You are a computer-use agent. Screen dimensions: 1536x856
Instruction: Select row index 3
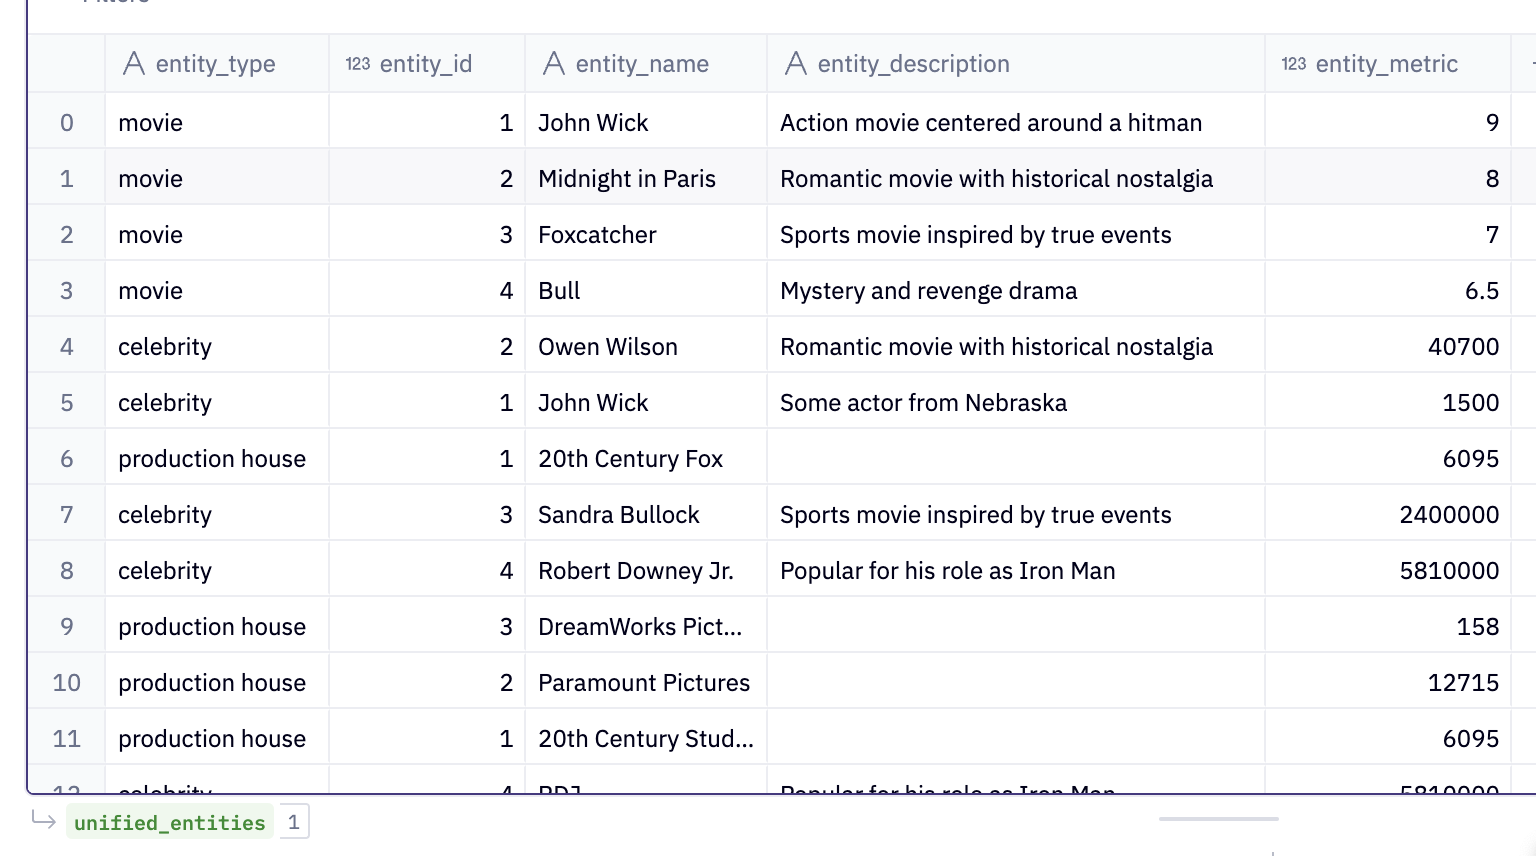click(67, 291)
